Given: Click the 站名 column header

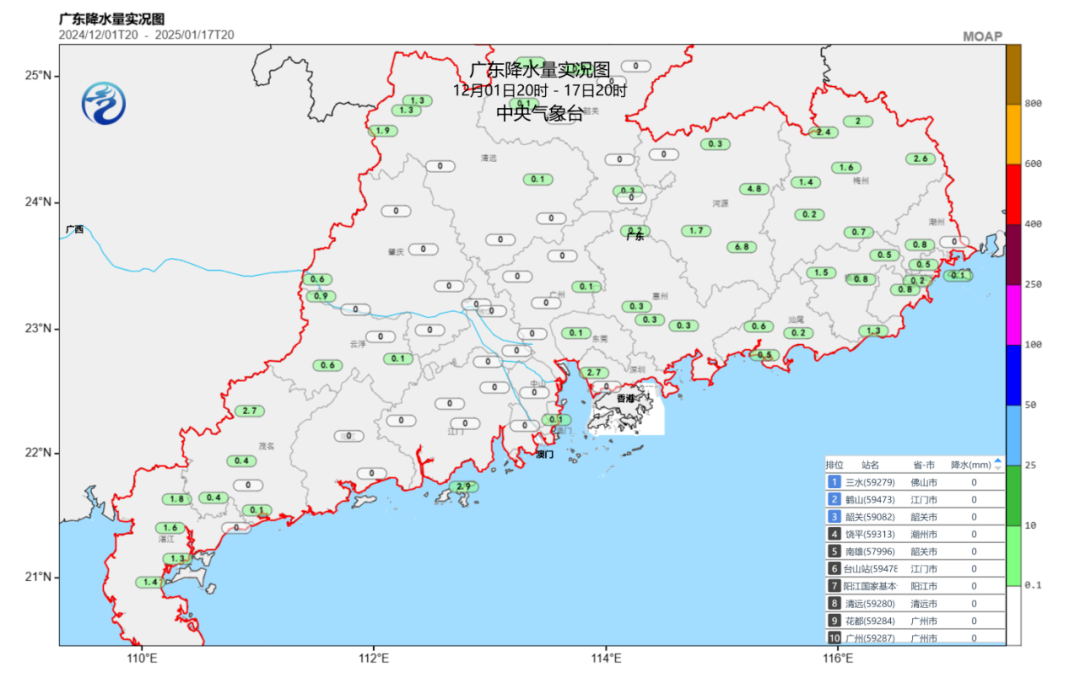Looking at the screenshot, I should (x=870, y=465).
